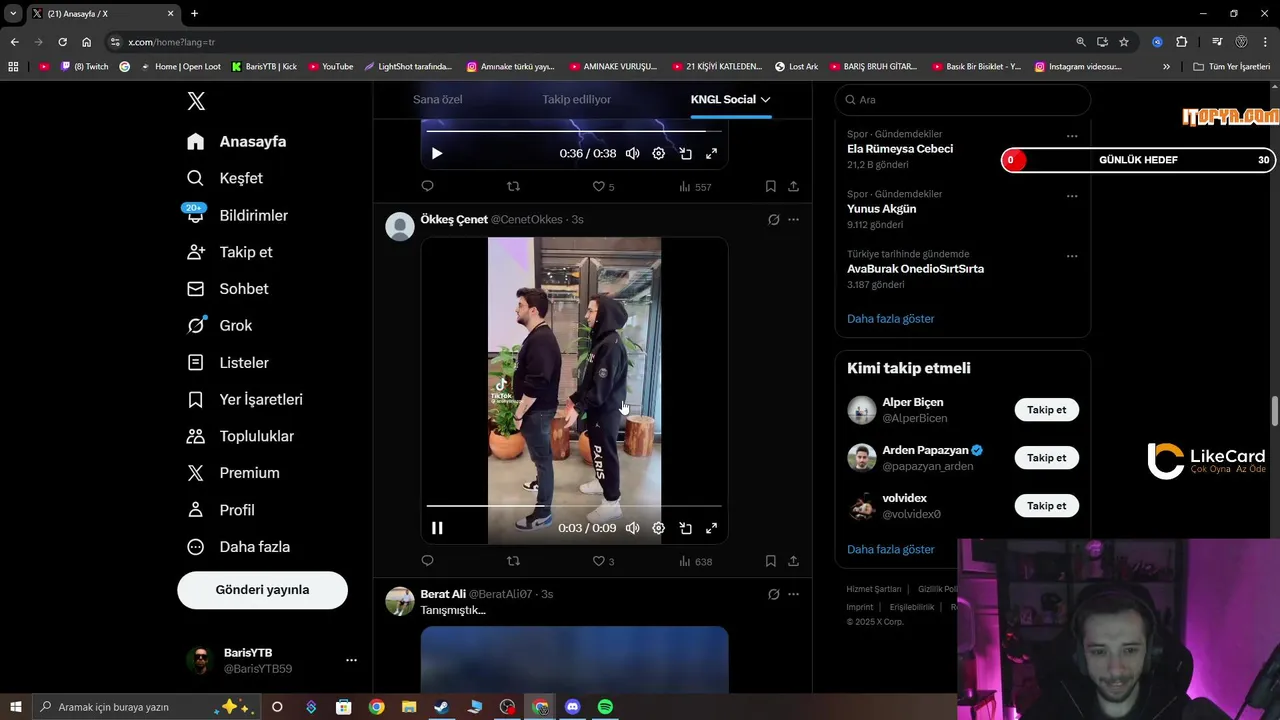This screenshot has width=1280, height=720.
Task: Open options for AvaBurak OnedioSırtSırta trend
Action: tap(1072, 256)
